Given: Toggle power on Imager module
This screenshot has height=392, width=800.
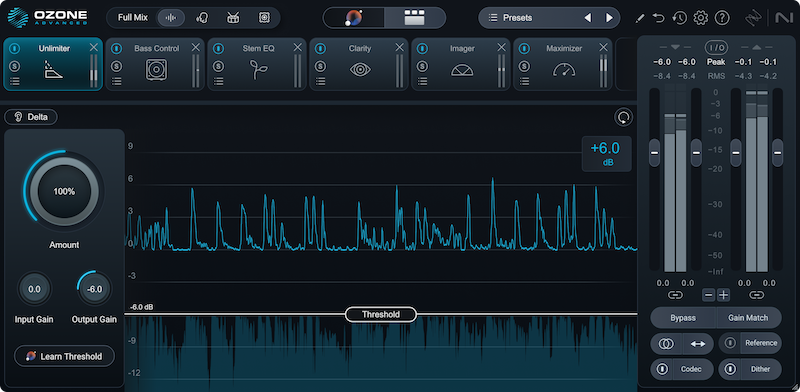Looking at the screenshot, I should tap(422, 48).
